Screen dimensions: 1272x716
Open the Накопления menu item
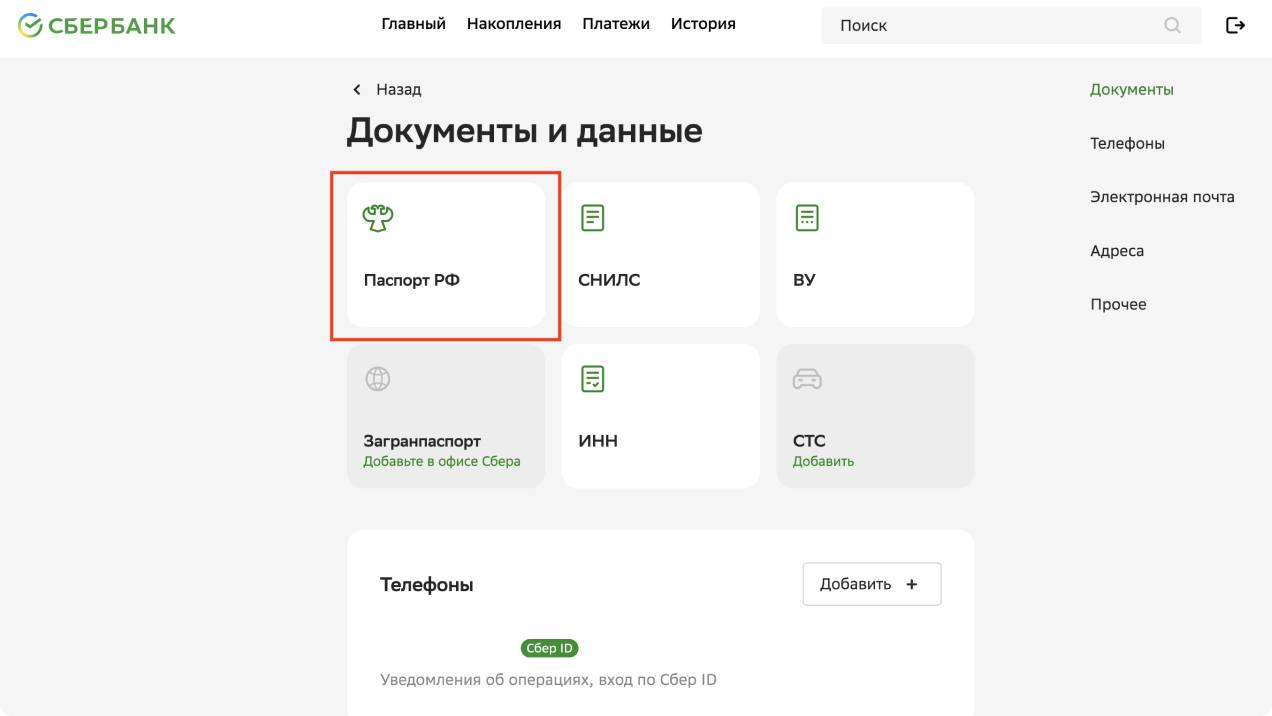tap(514, 24)
